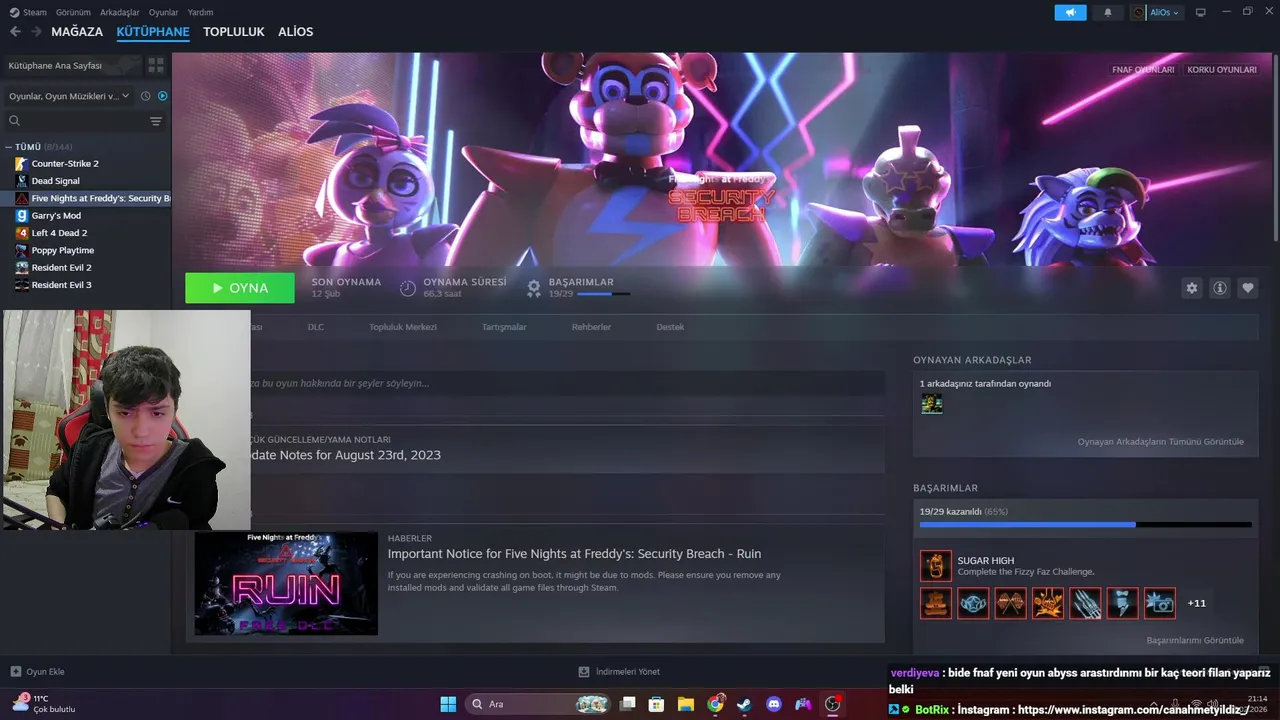Switch library to grid collections view

[156, 65]
